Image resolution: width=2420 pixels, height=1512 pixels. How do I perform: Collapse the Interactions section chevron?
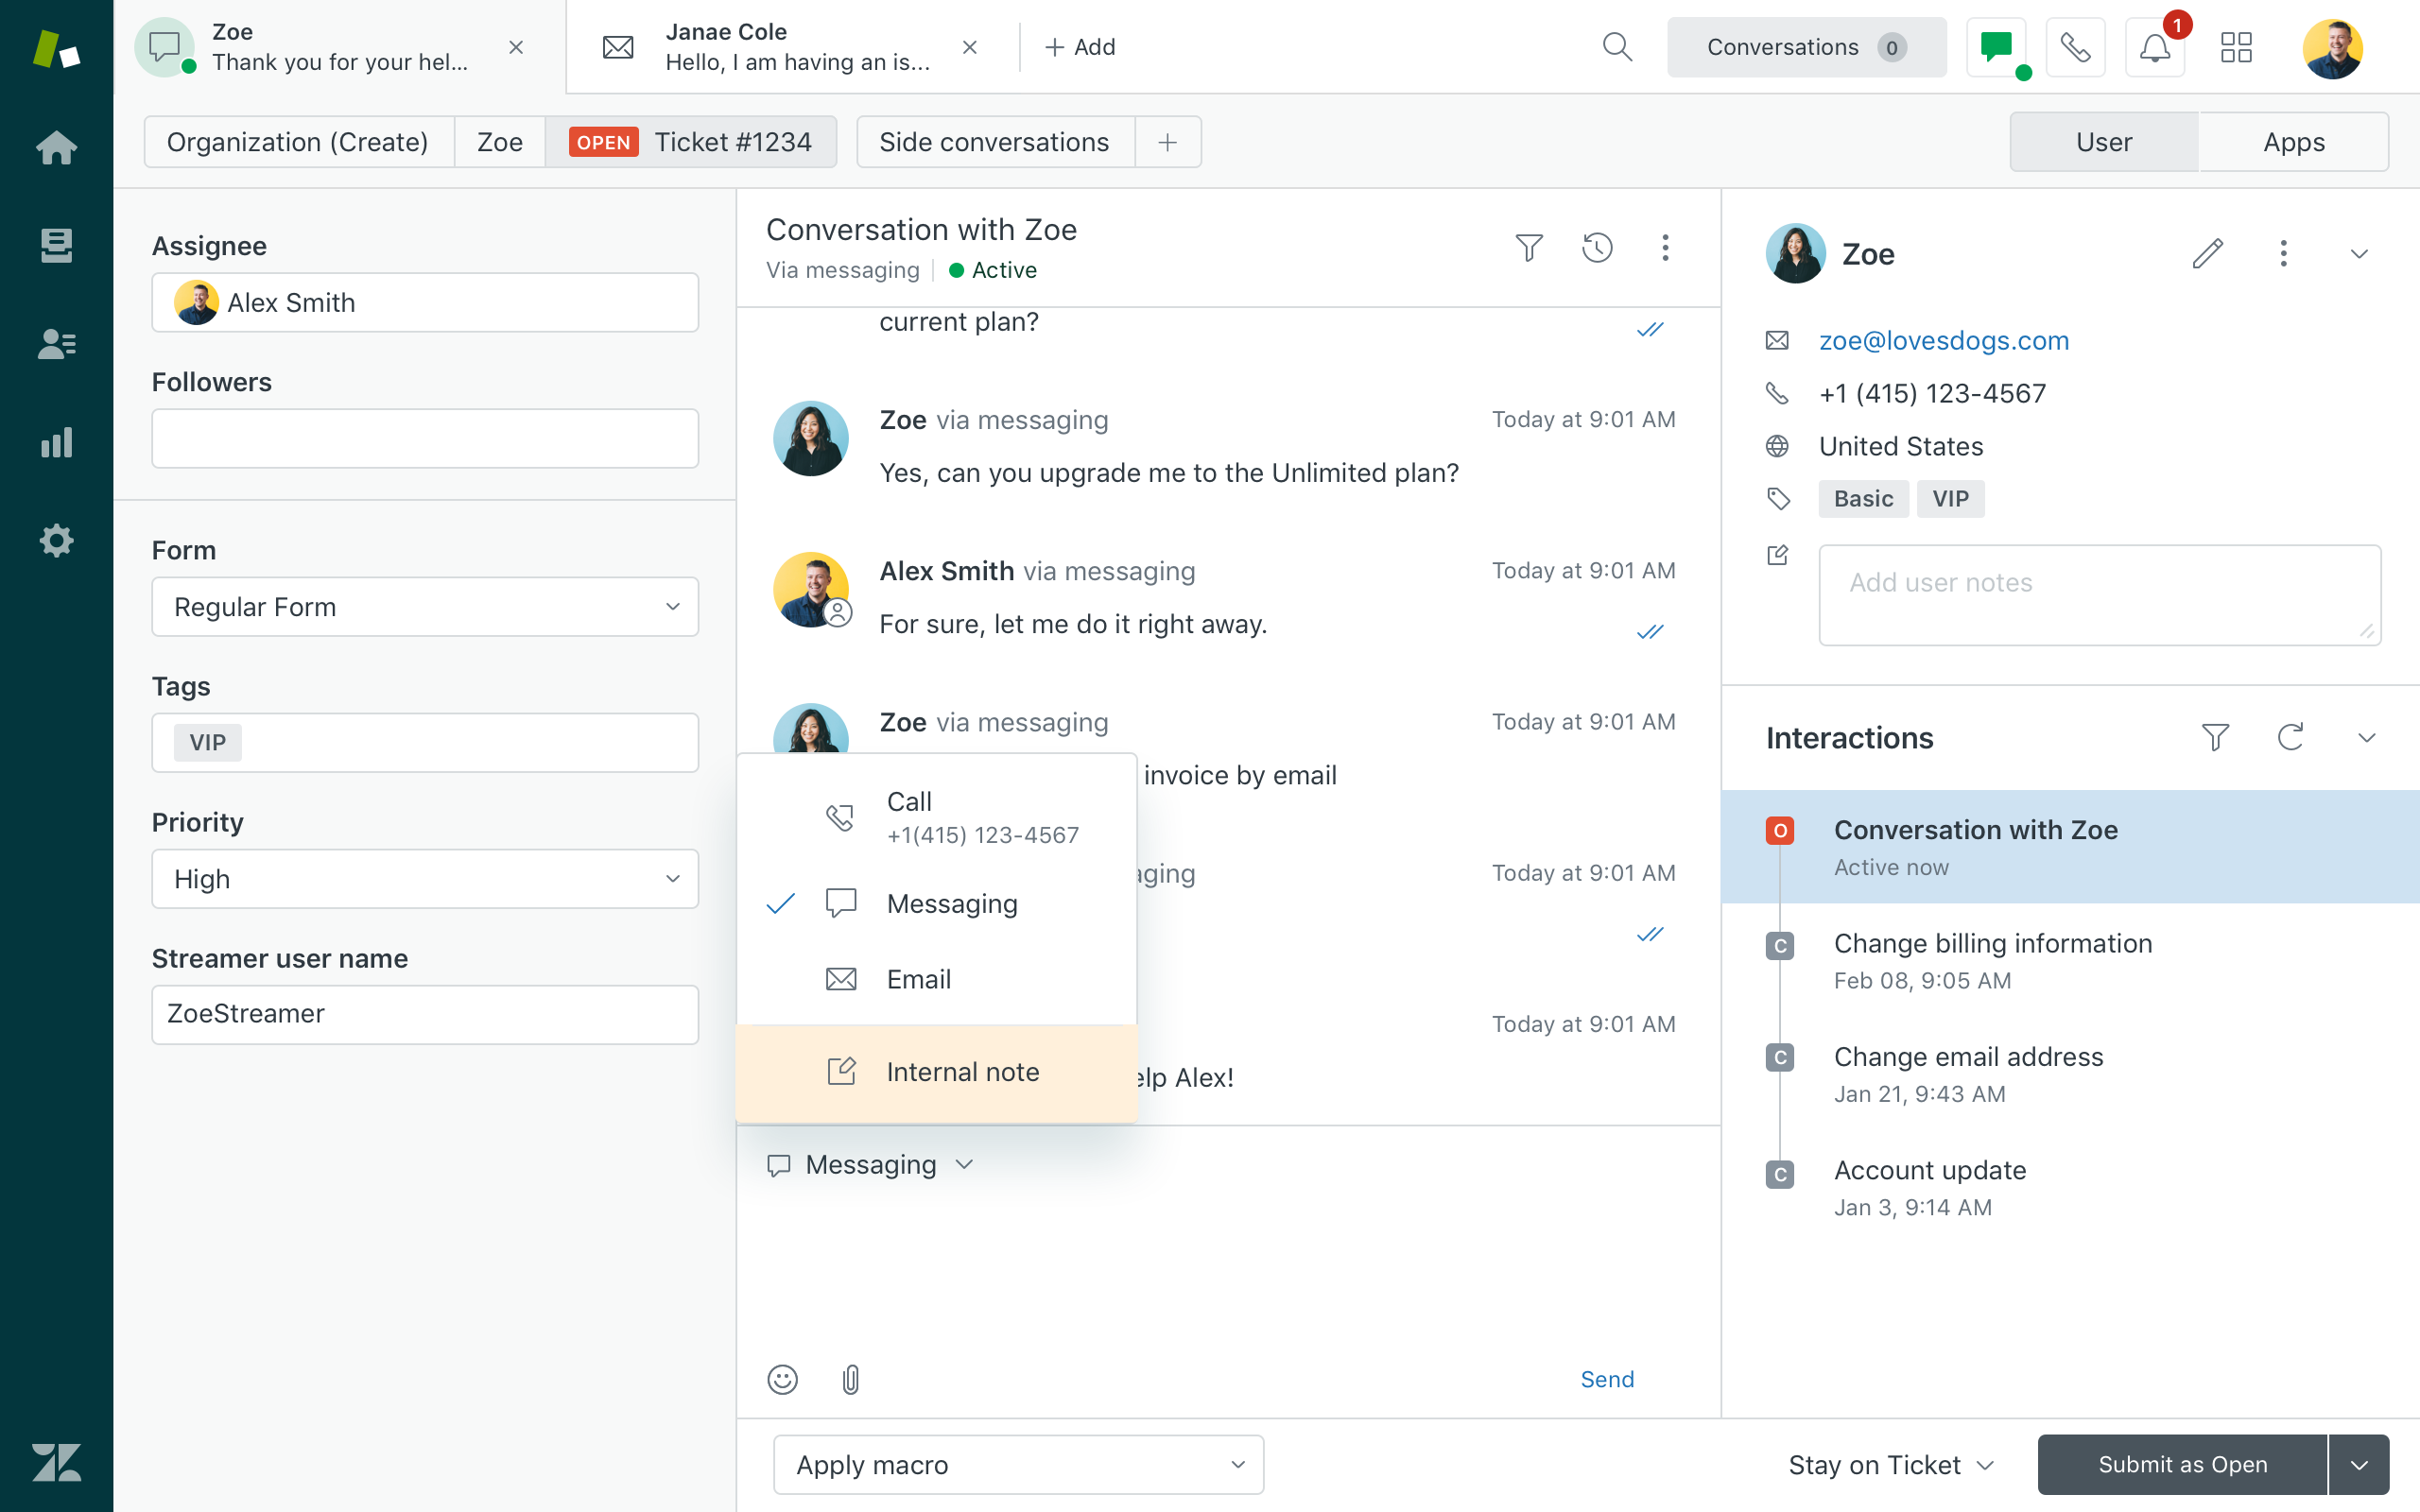click(2366, 733)
